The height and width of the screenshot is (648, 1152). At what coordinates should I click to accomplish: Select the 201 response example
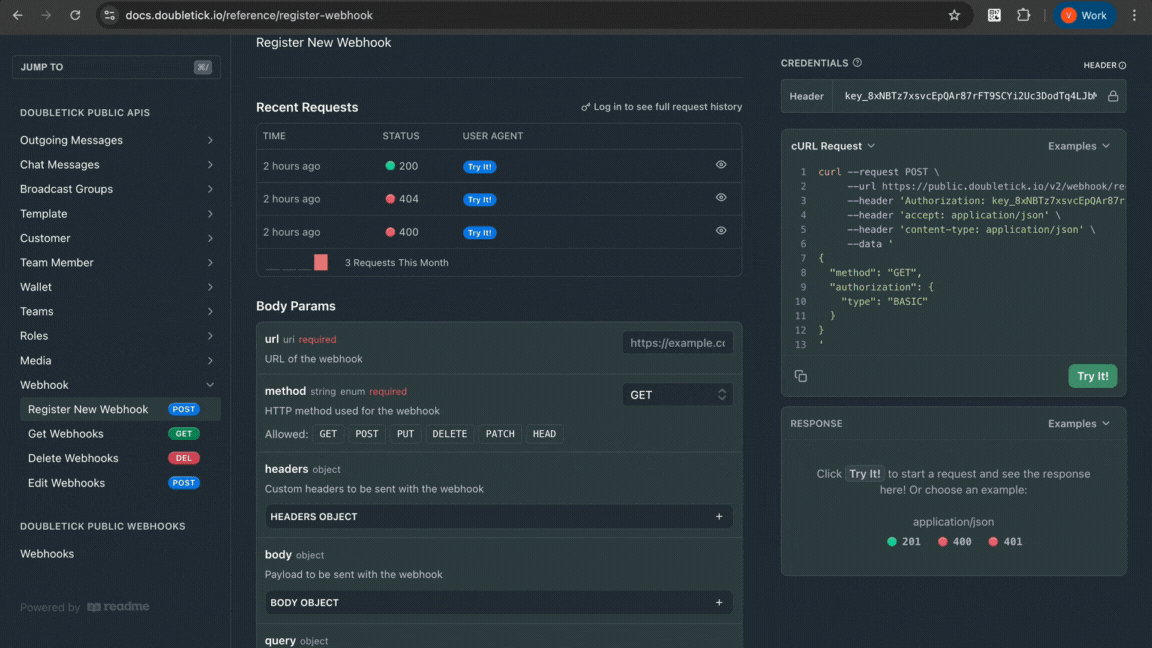[903, 542]
